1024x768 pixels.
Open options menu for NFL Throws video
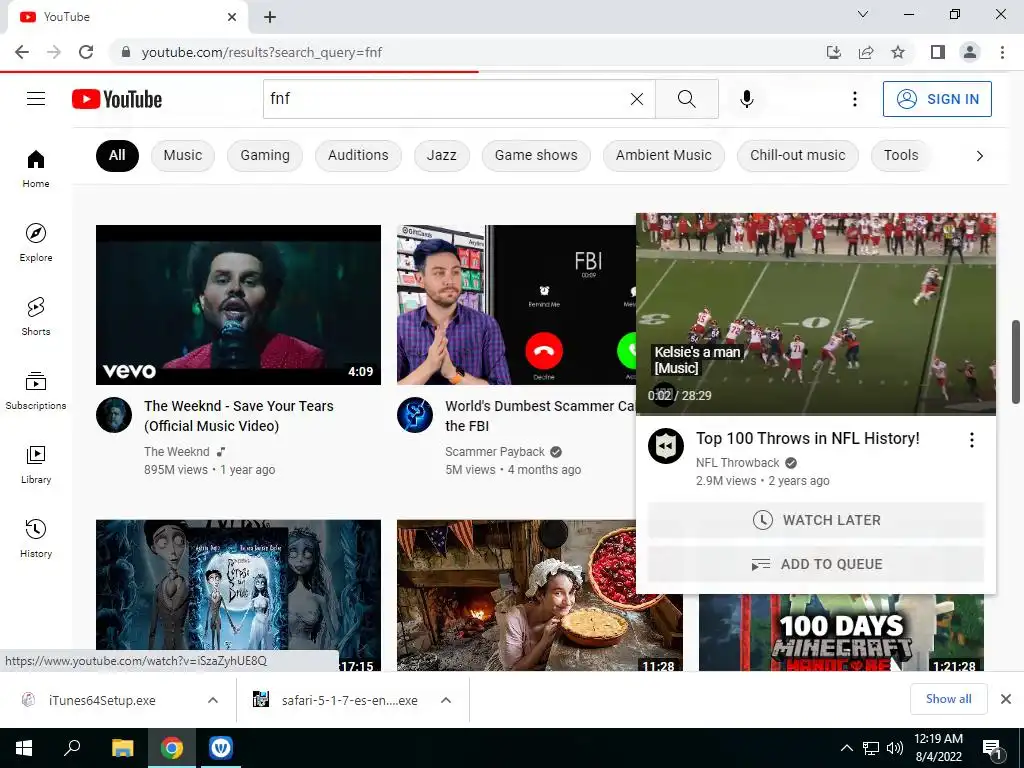(x=972, y=440)
